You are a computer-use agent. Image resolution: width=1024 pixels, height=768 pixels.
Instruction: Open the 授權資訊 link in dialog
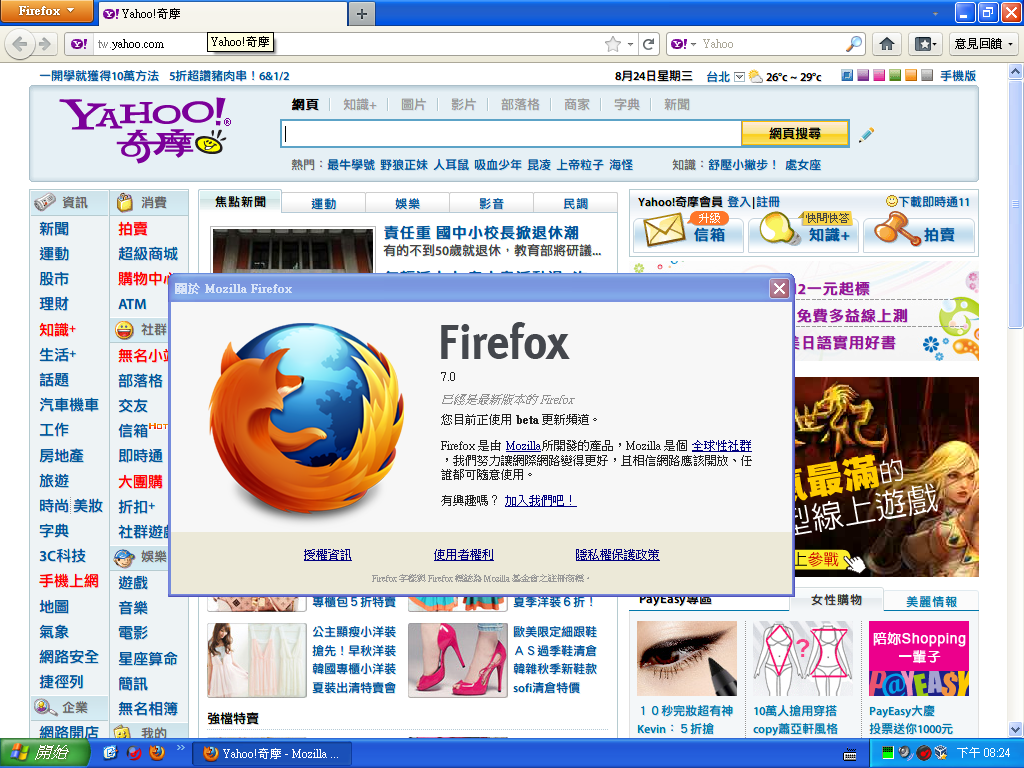coord(327,554)
